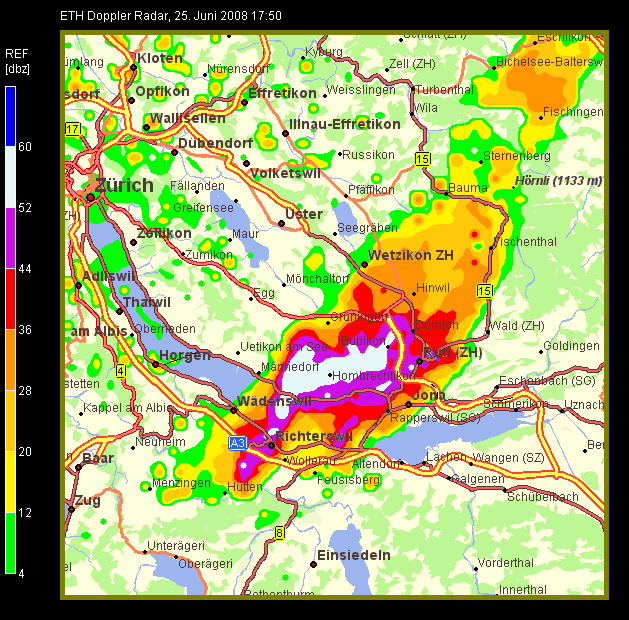
Task: Click the Turbenthal label
Action: pyautogui.click(x=444, y=89)
